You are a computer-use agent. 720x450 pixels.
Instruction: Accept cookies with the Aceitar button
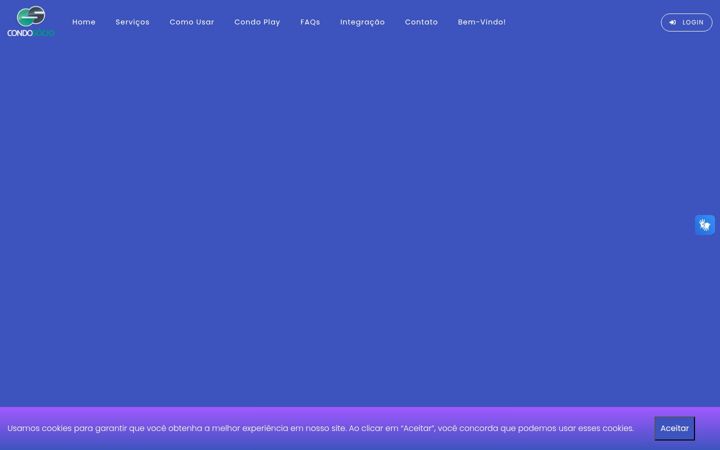point(675,428)
